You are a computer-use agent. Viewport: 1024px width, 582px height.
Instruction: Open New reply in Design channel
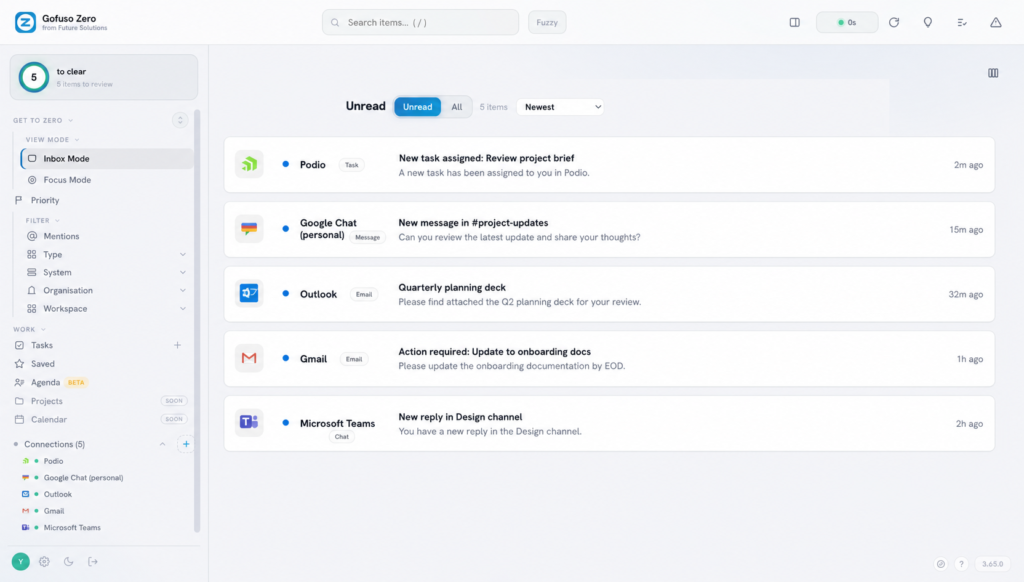point(609,423)
